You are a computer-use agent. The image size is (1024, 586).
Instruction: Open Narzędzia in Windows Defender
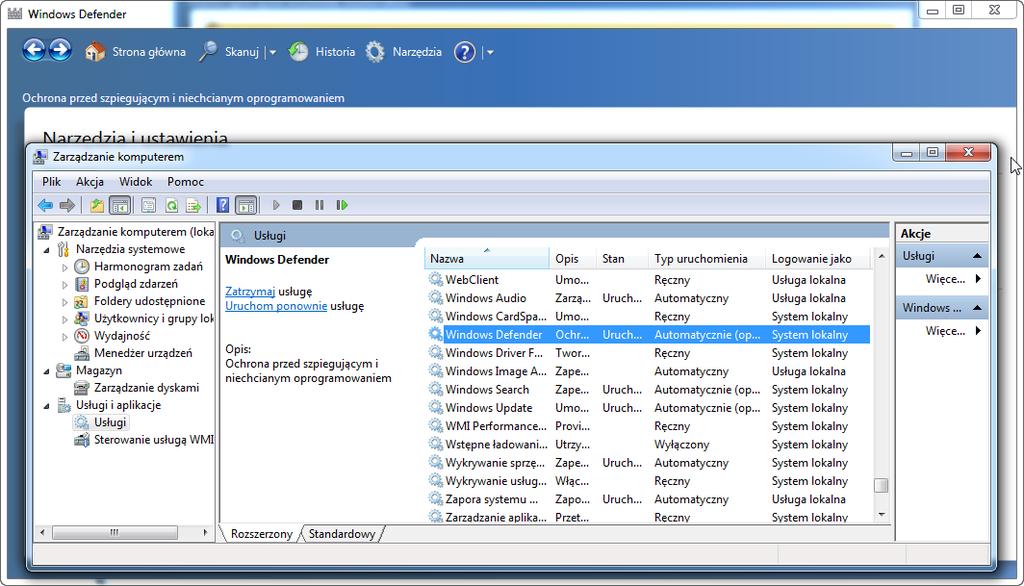[403, 52]
